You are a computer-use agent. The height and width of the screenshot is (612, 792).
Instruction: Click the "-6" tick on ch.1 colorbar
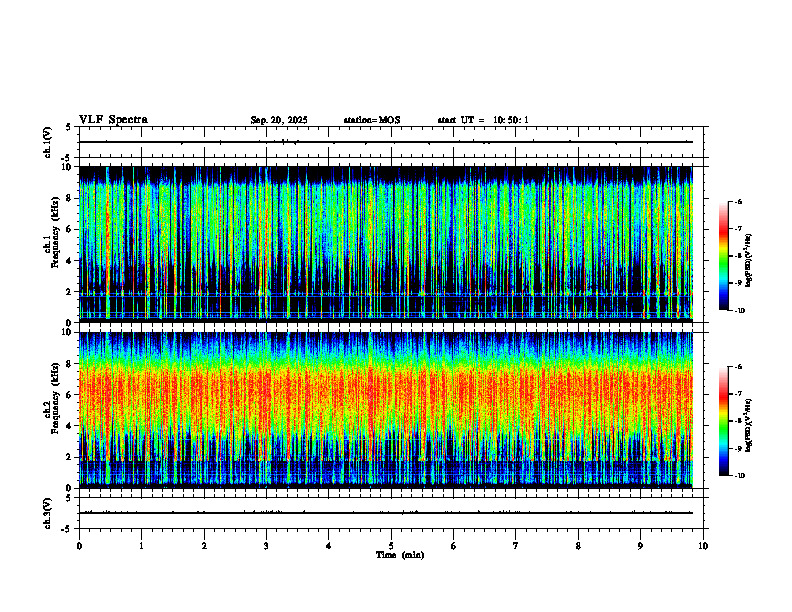[x=738, y=201]
